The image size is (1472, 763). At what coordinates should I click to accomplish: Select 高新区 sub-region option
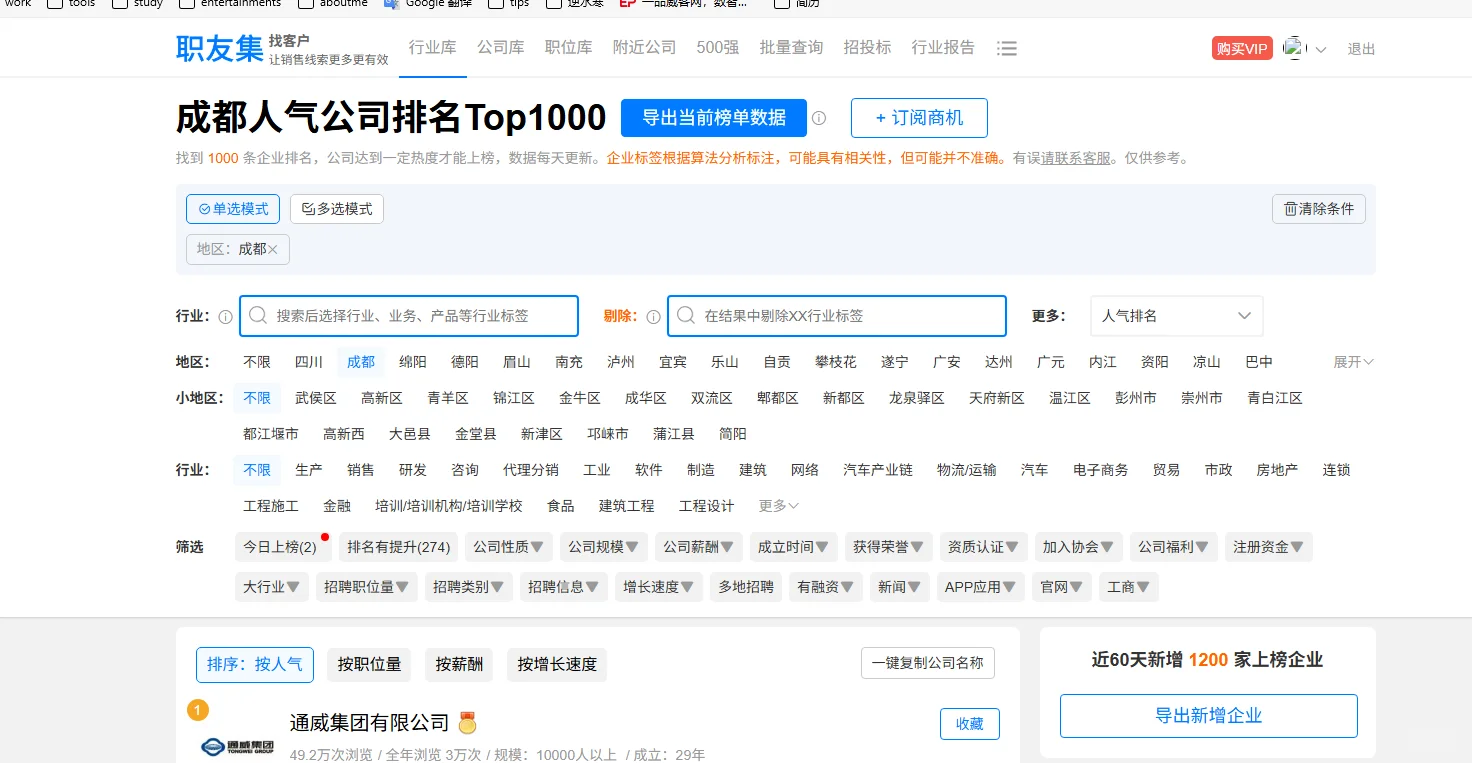tap(382, 398)
